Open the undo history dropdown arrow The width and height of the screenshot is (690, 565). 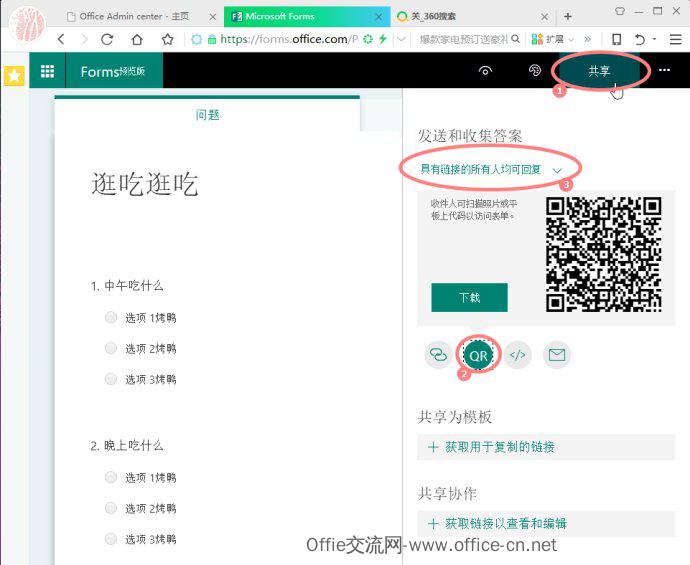(654, 39)
